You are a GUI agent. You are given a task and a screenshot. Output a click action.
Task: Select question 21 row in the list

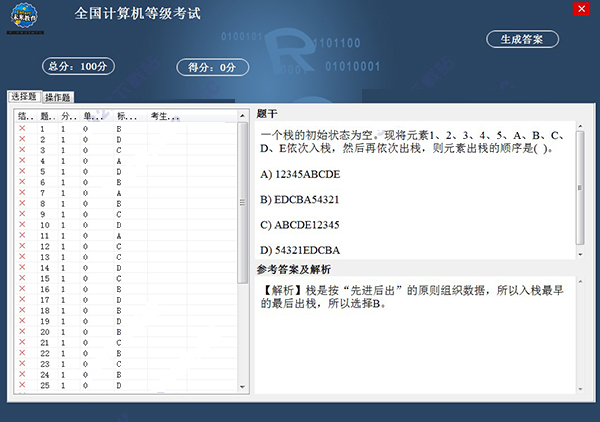[x=126, y=343]
